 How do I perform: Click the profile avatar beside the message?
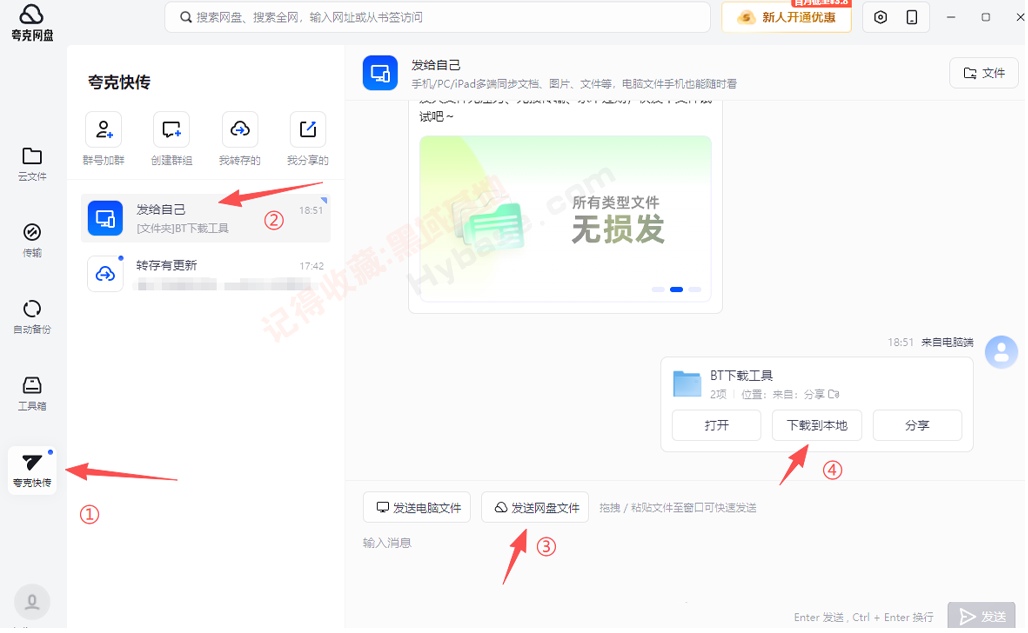[1001, 352]
